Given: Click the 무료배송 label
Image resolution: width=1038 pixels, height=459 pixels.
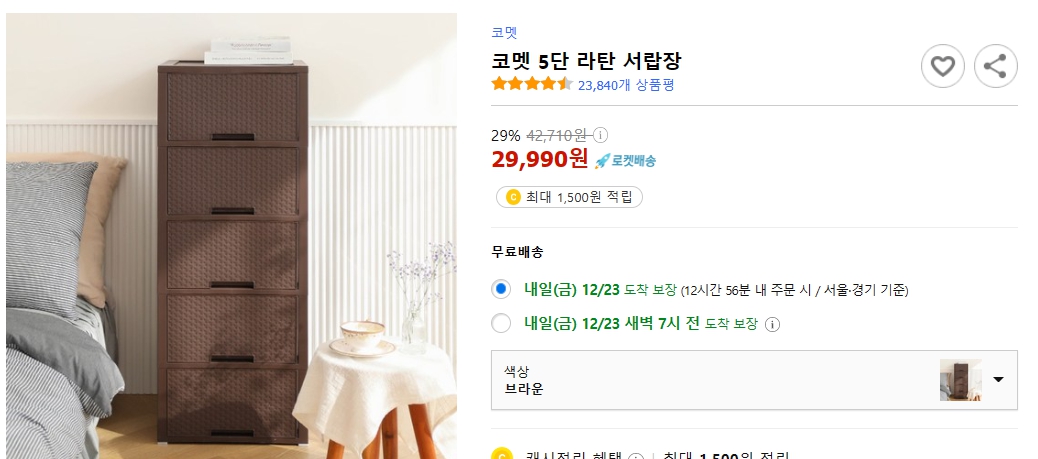Looking at the screenshot, I should [517, 252].
